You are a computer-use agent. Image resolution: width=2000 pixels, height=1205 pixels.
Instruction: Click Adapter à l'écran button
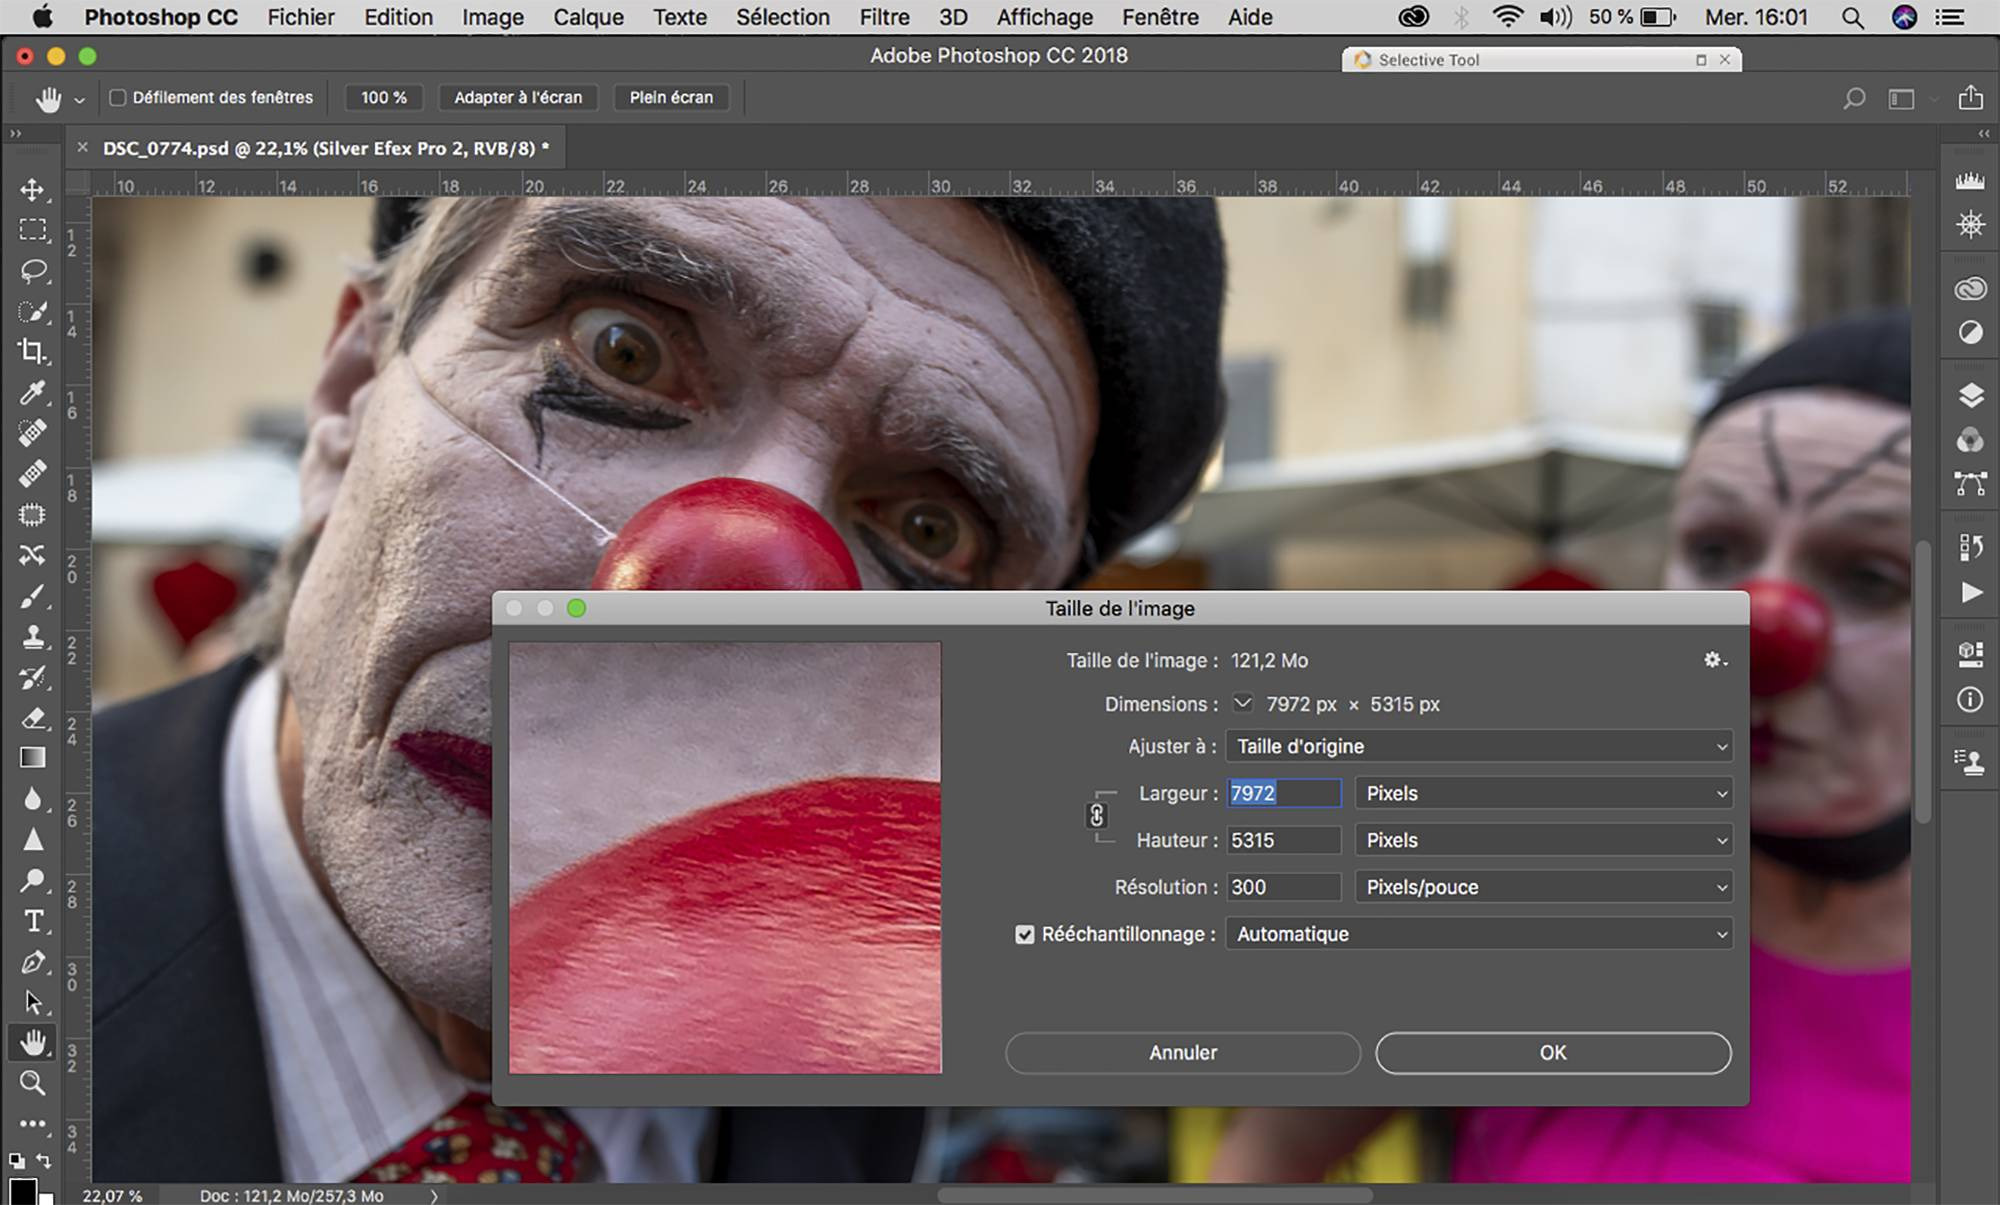(518, 97)
